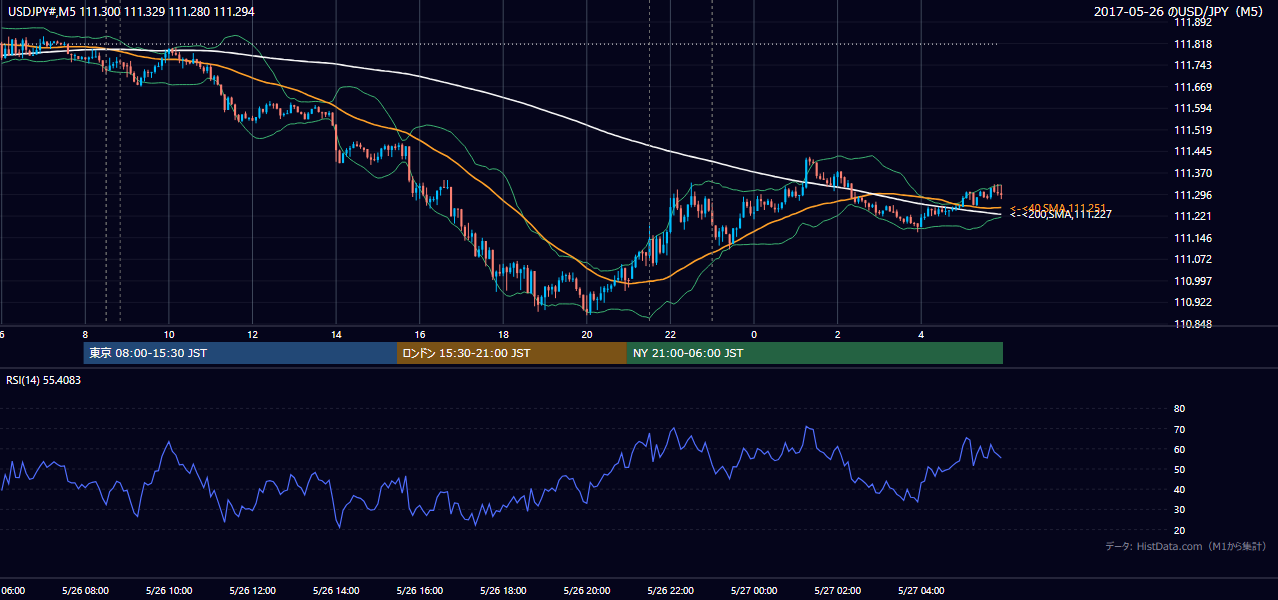Image resolution: width=1278 pixels, height=600 pixels.
Task: Click the bottom time label 5/26 22:00
Action: [671, 591]
